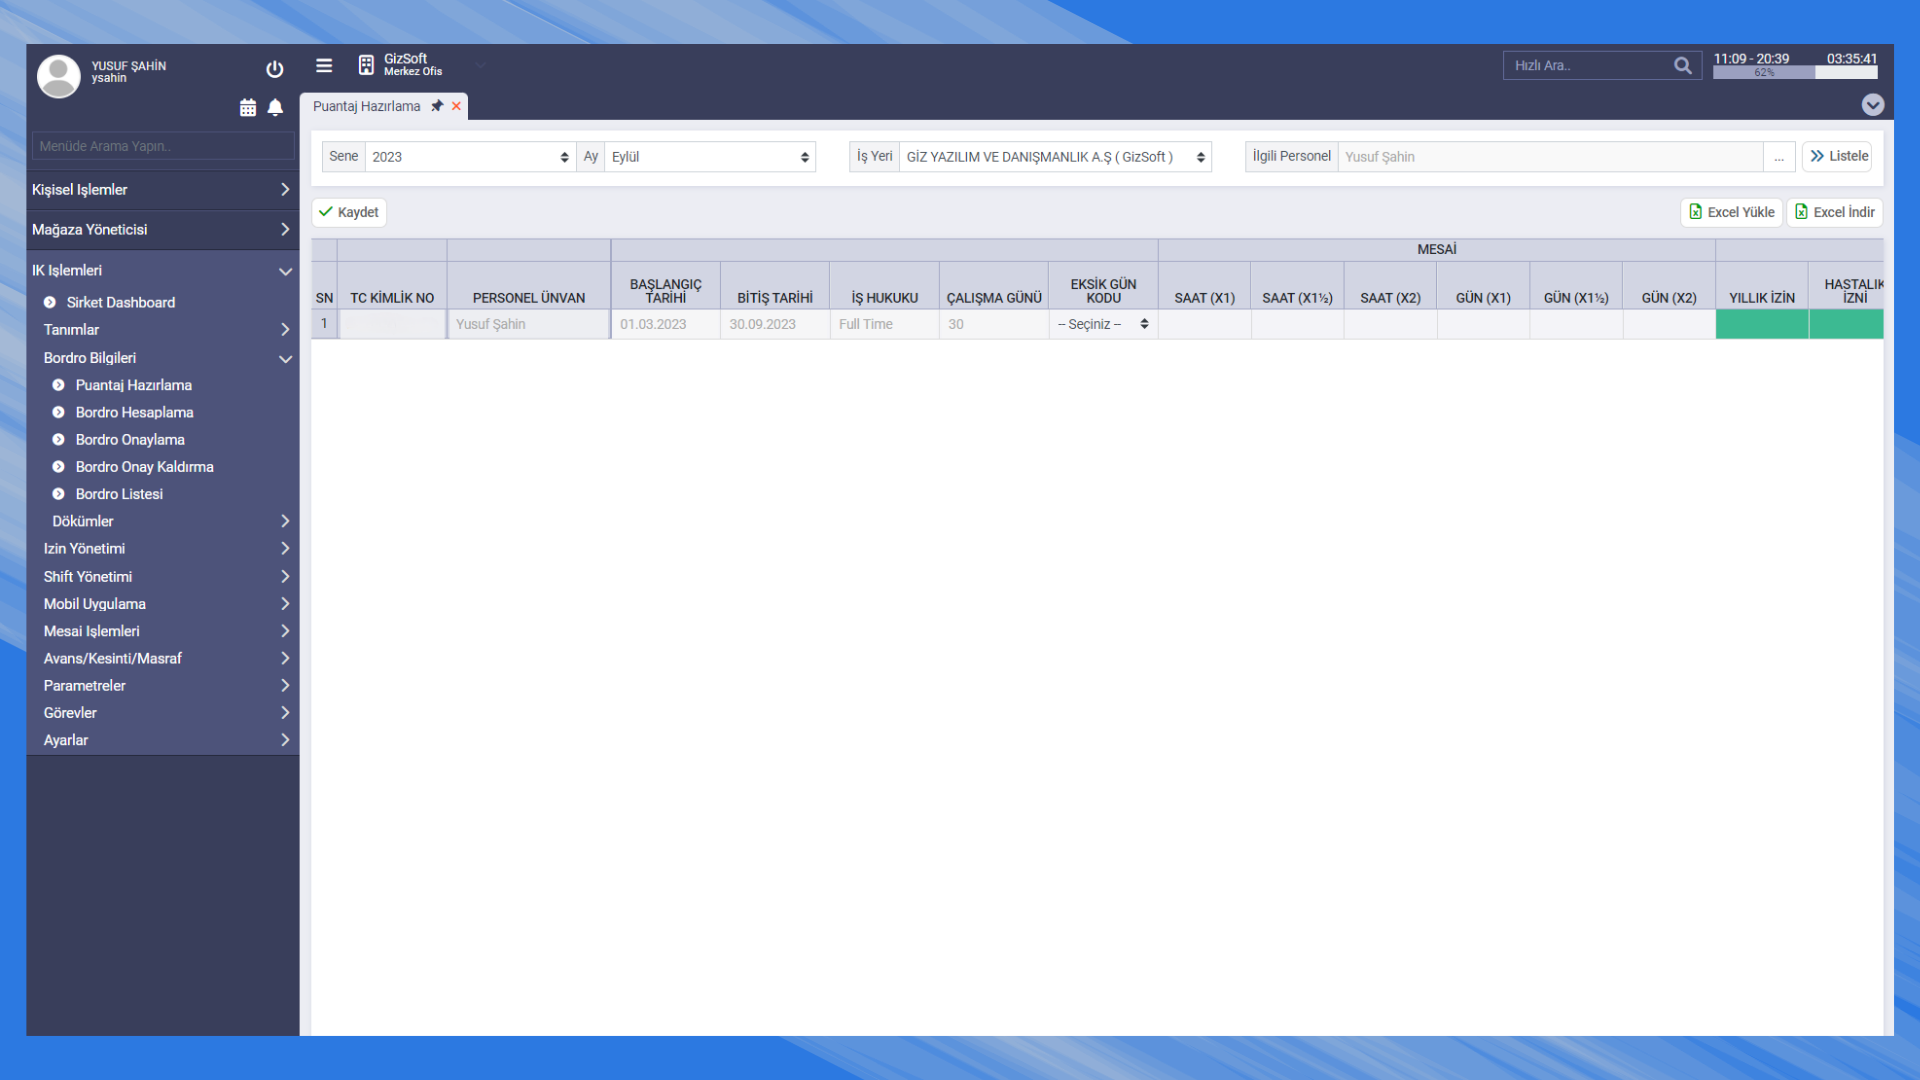The height and width of the screenshot is (1080, 1920).
Task: Click Bordro Onaylama bullet icon
Action: coord(58,440)
